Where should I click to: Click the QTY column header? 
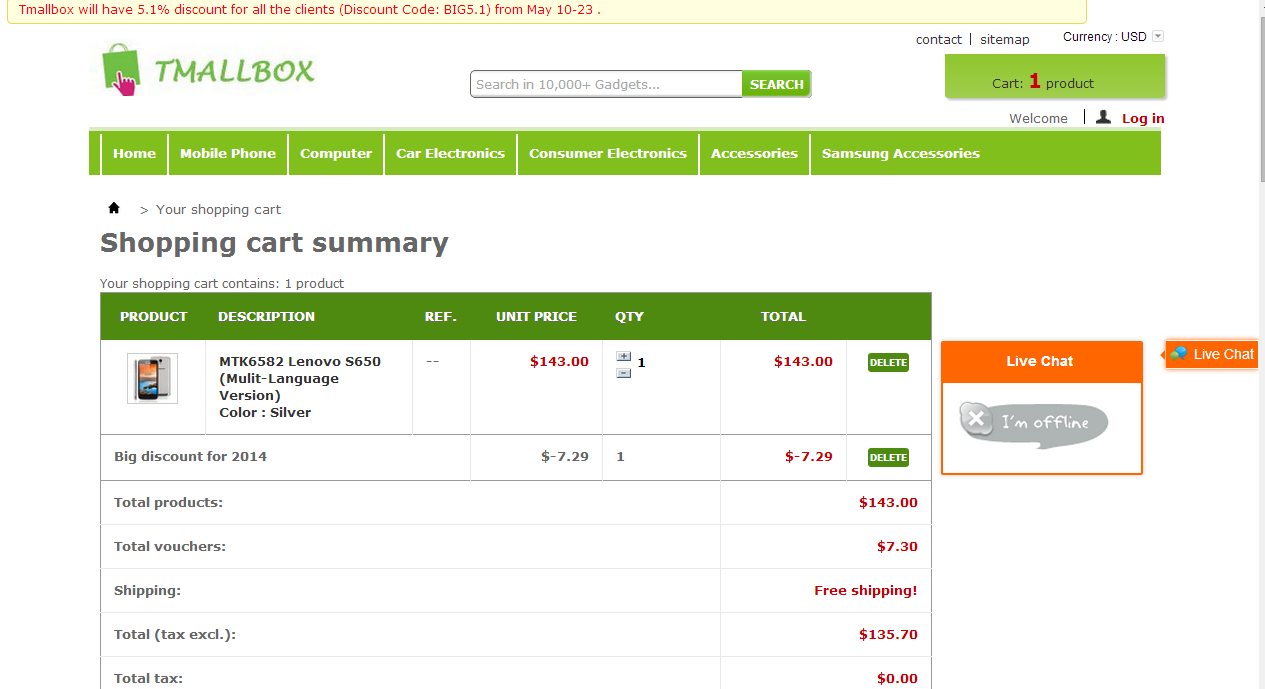coord(629,316)
